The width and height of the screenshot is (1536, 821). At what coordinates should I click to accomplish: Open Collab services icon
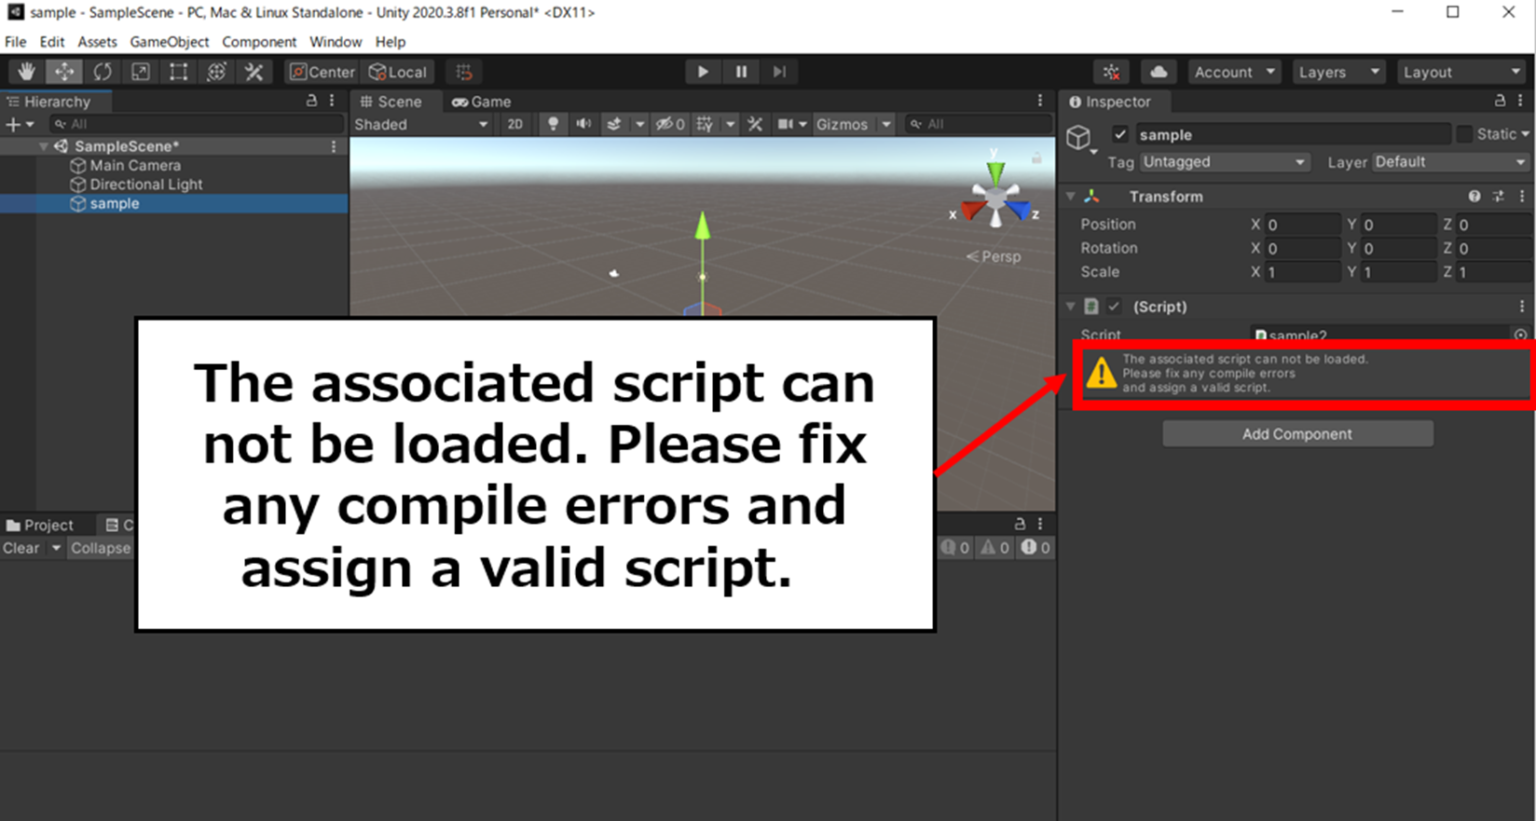click(1111, 72)
